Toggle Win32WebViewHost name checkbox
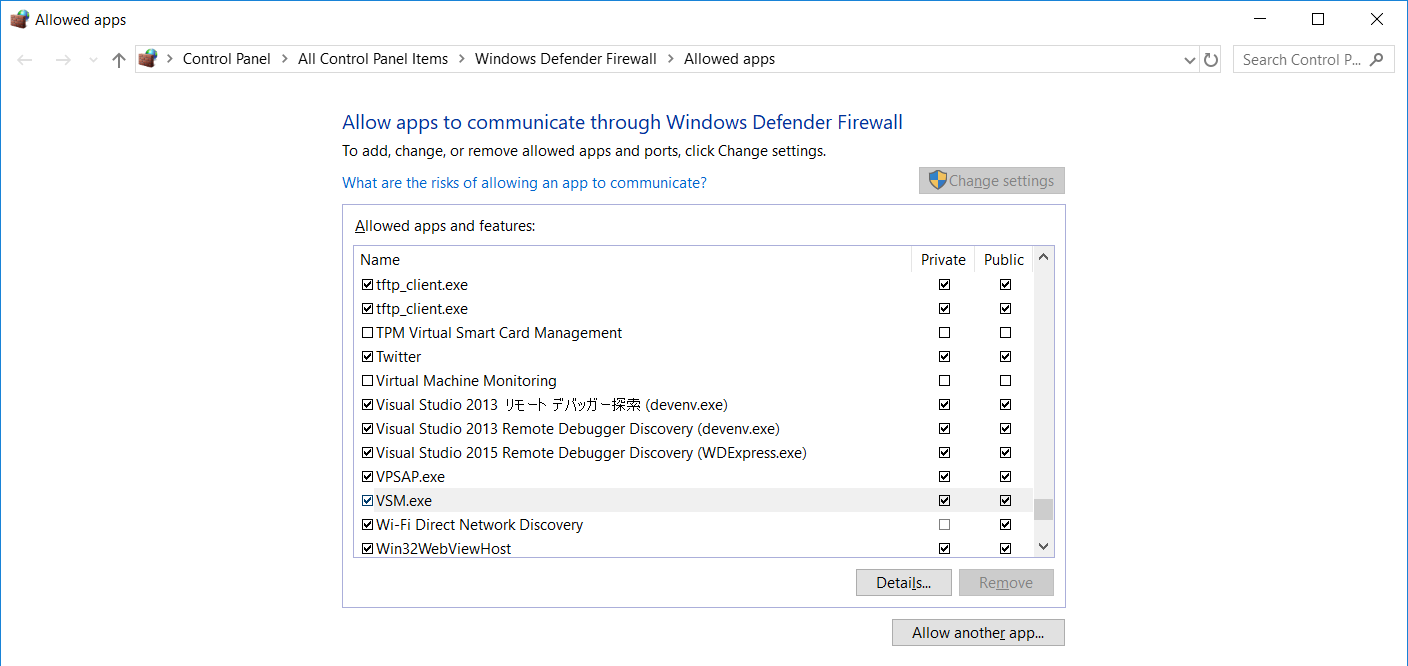 [x=367, y=549]
